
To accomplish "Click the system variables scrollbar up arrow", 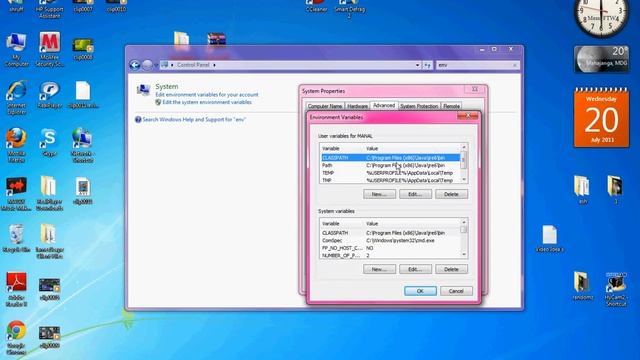I will [464, 222].
